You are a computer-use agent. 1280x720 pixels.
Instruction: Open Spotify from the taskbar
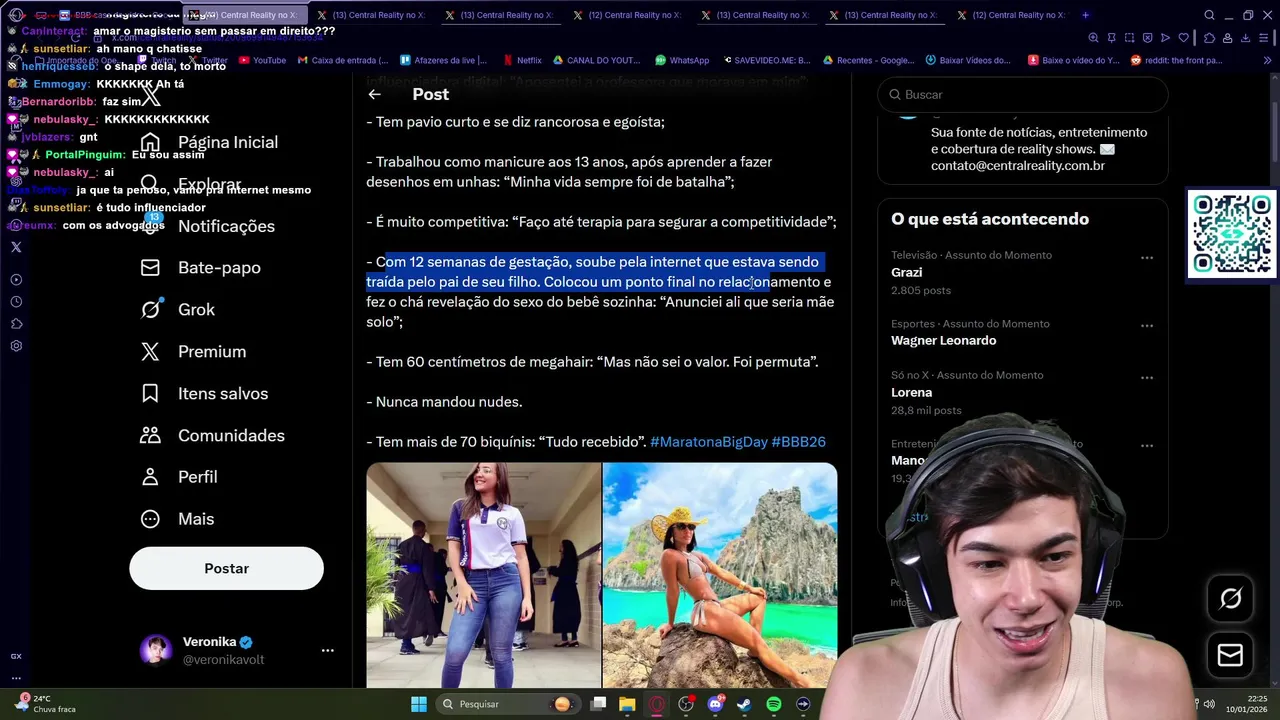(774, 704)
